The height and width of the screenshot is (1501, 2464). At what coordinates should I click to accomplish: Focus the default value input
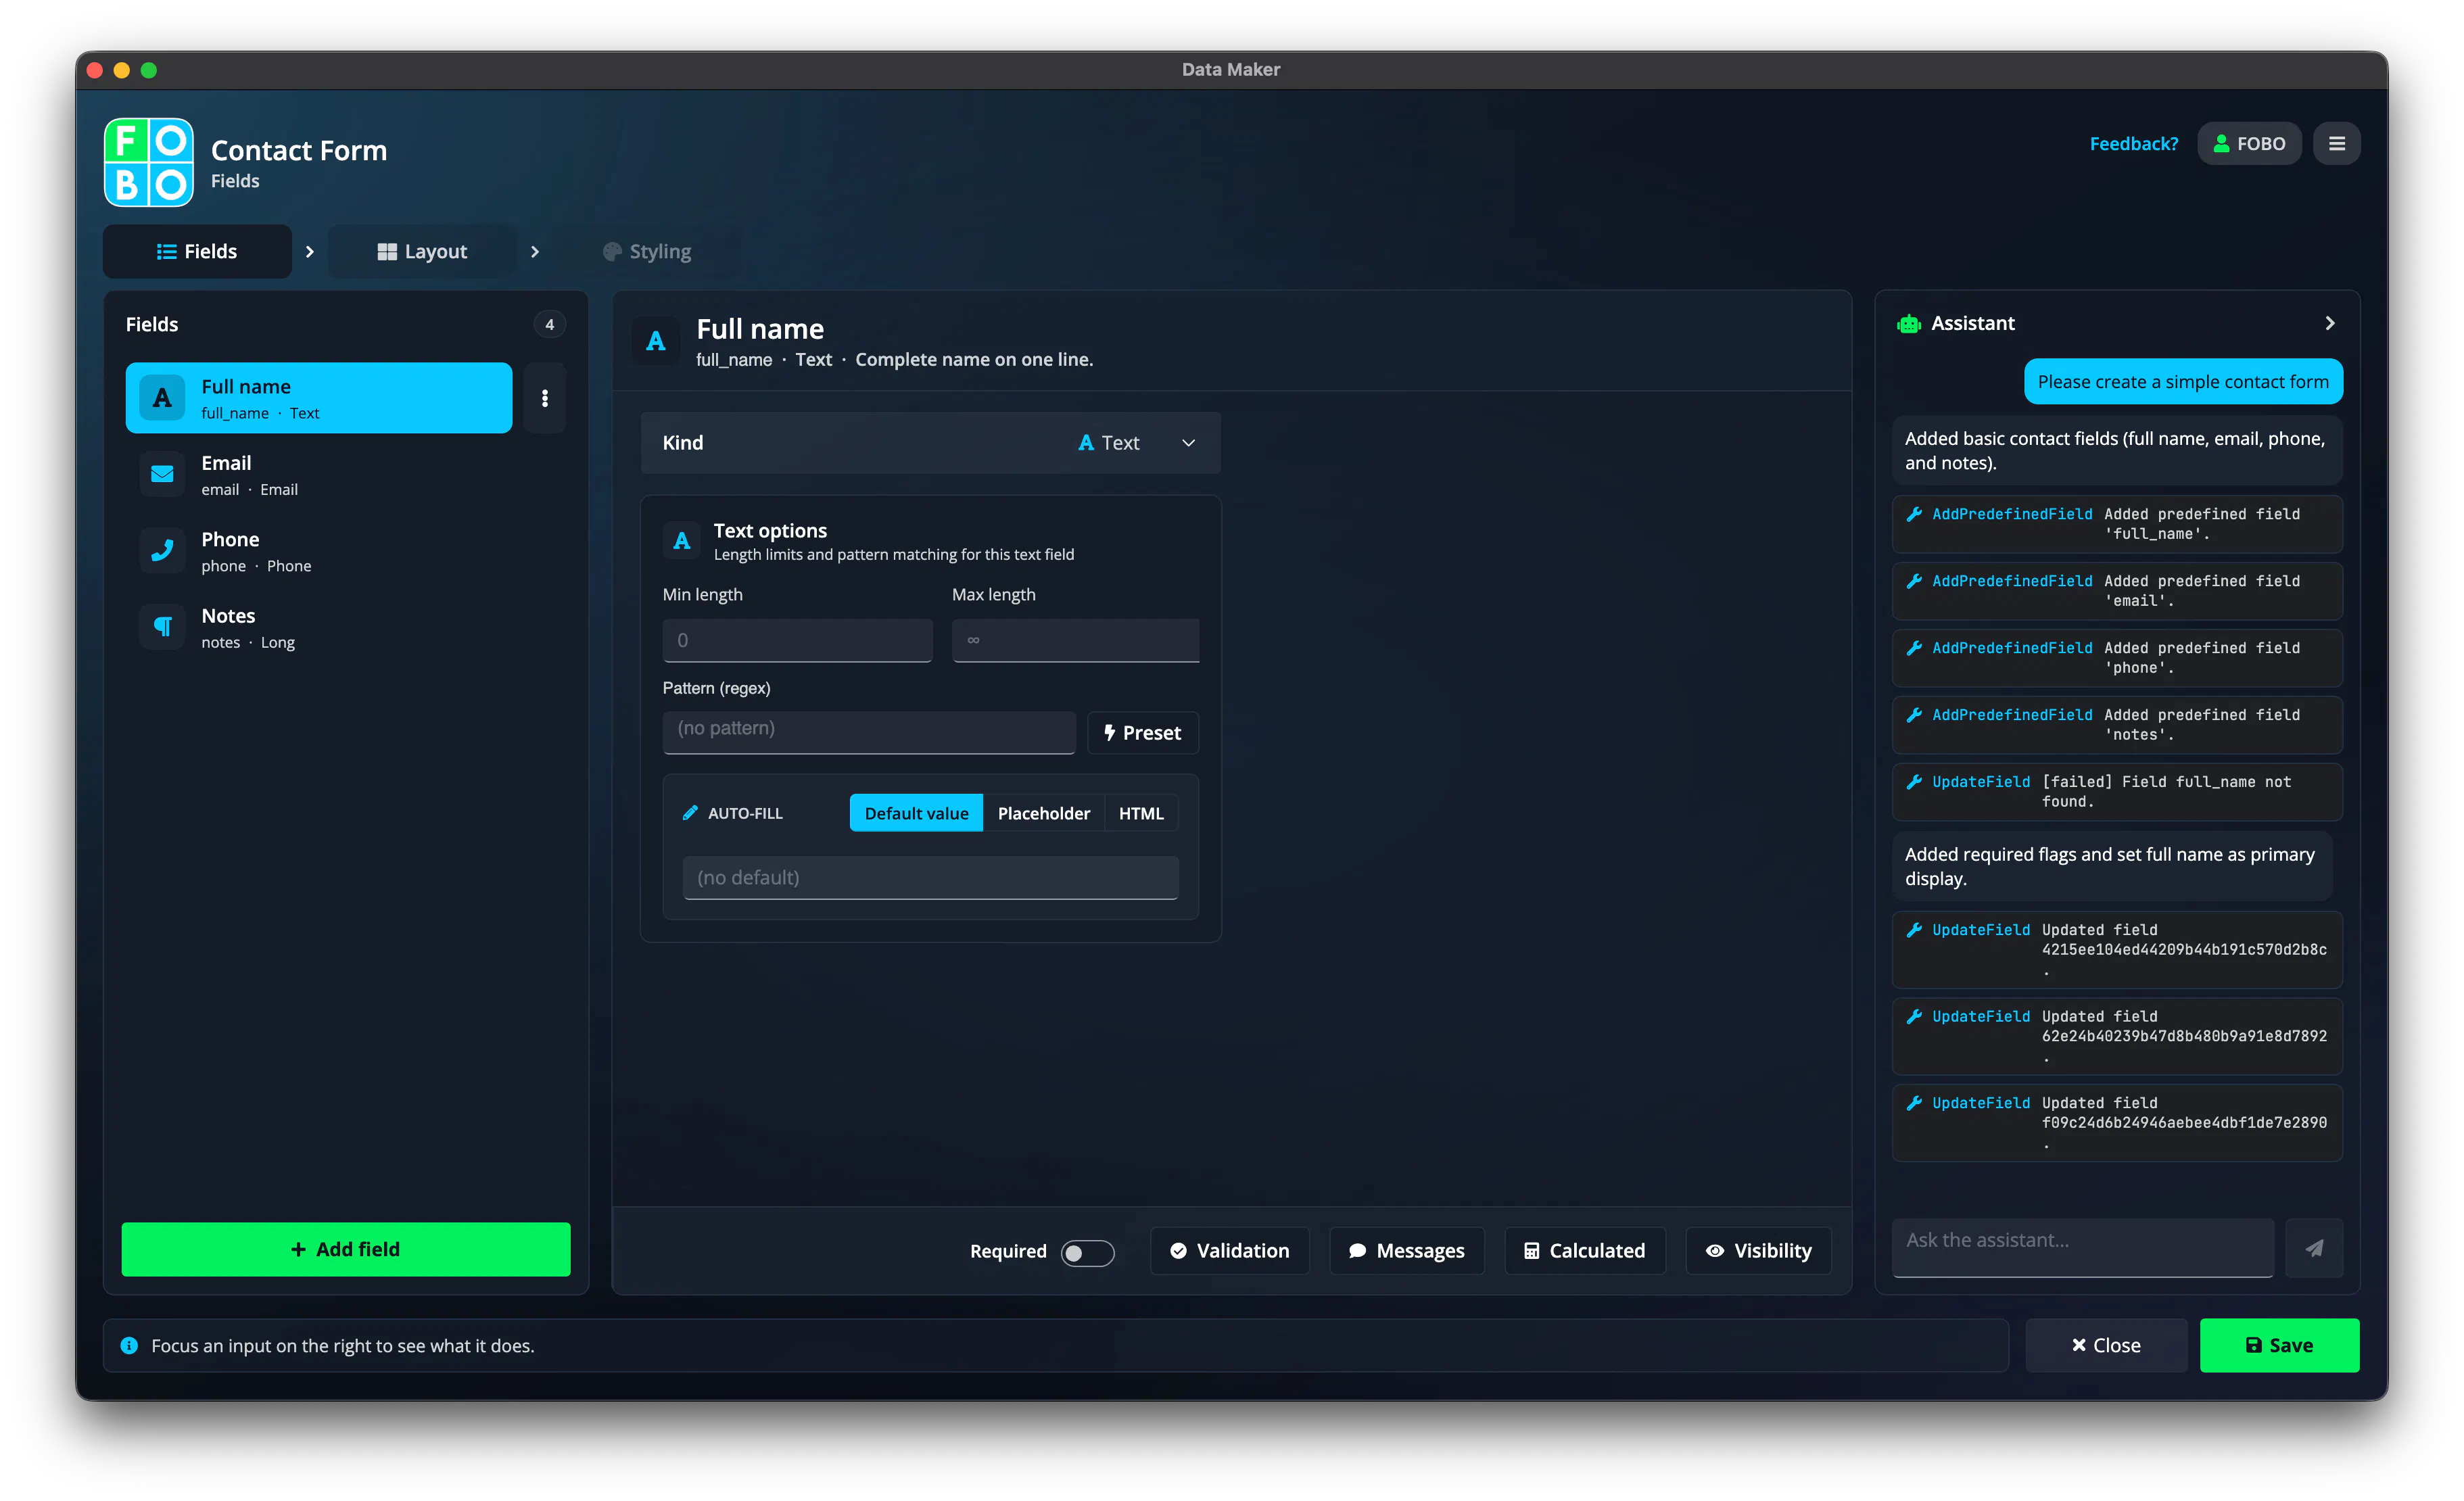[x=930, y=878]
